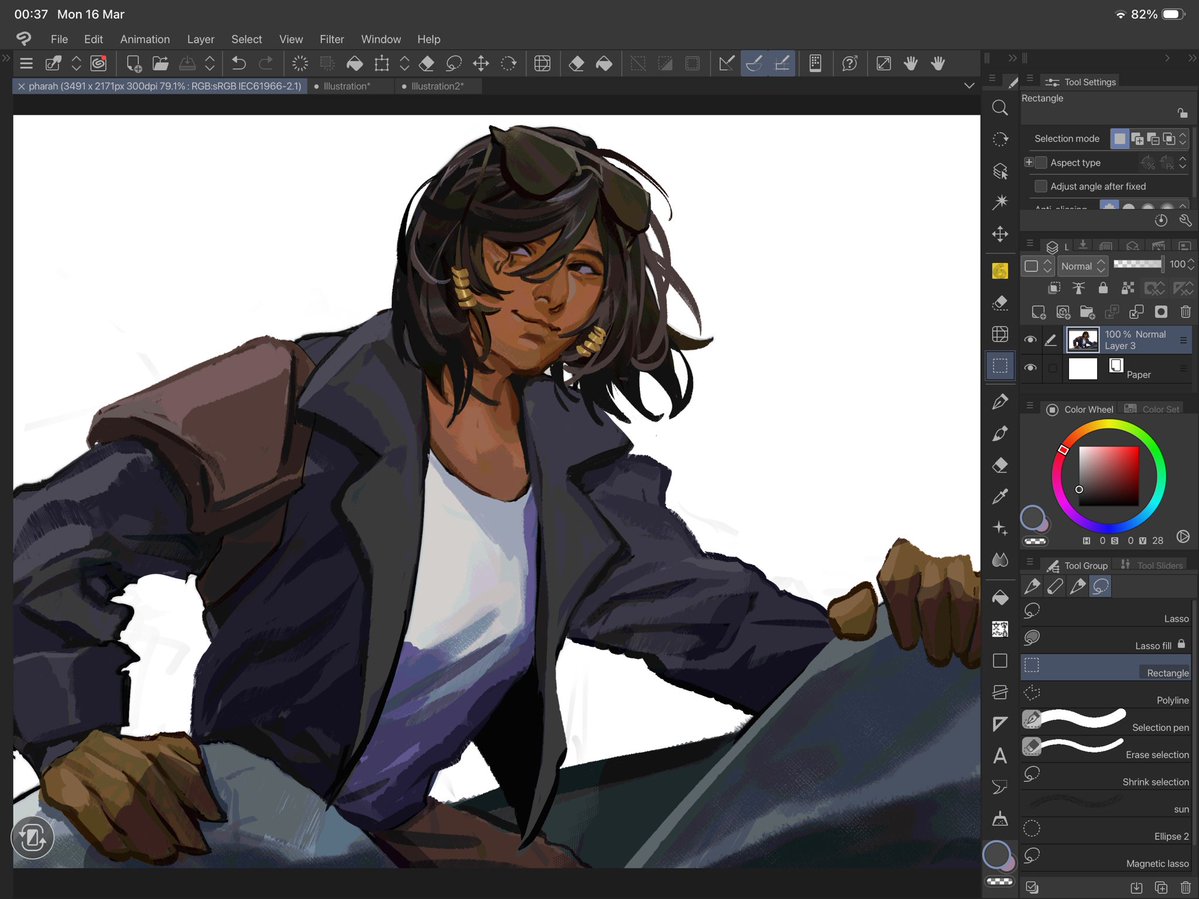Switch to the Illustration2 tab
The height and width of the screenshot is (899, 1199).
click(x=437, y=86)
